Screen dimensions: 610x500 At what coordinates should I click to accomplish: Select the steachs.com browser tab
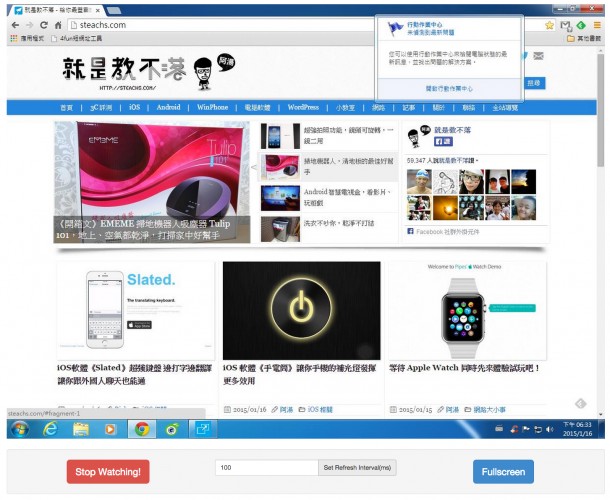tap(57, 10)
